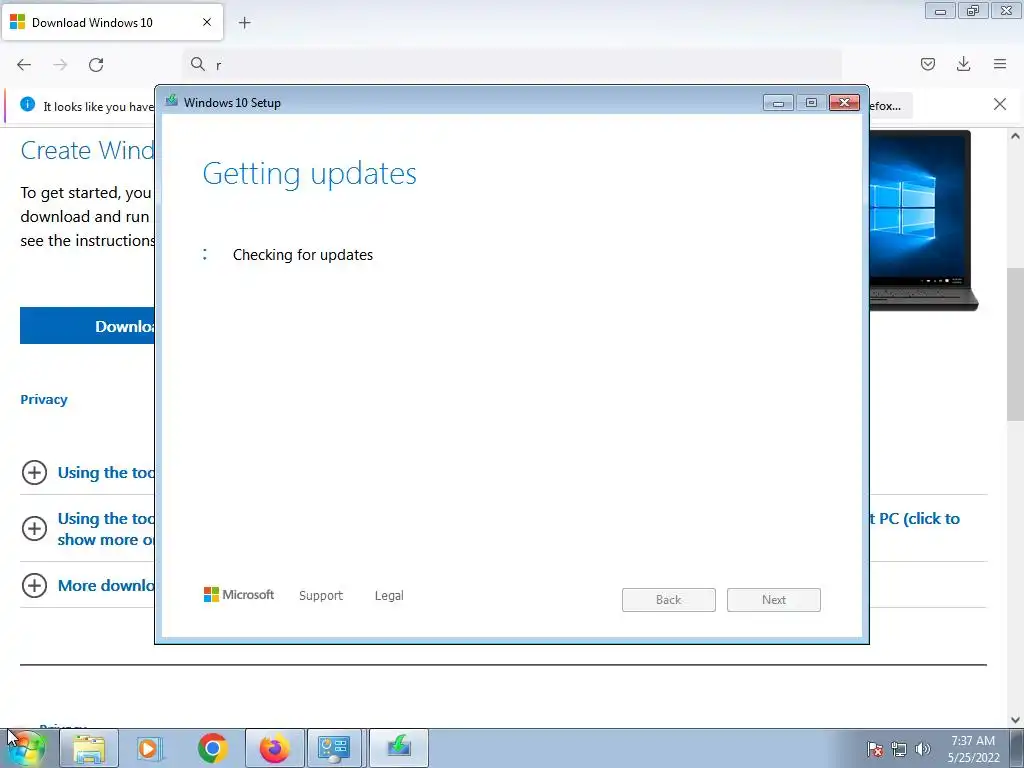
Task: Click the 'PC (click to' link text on the webpage
Action: click(920, 519)
